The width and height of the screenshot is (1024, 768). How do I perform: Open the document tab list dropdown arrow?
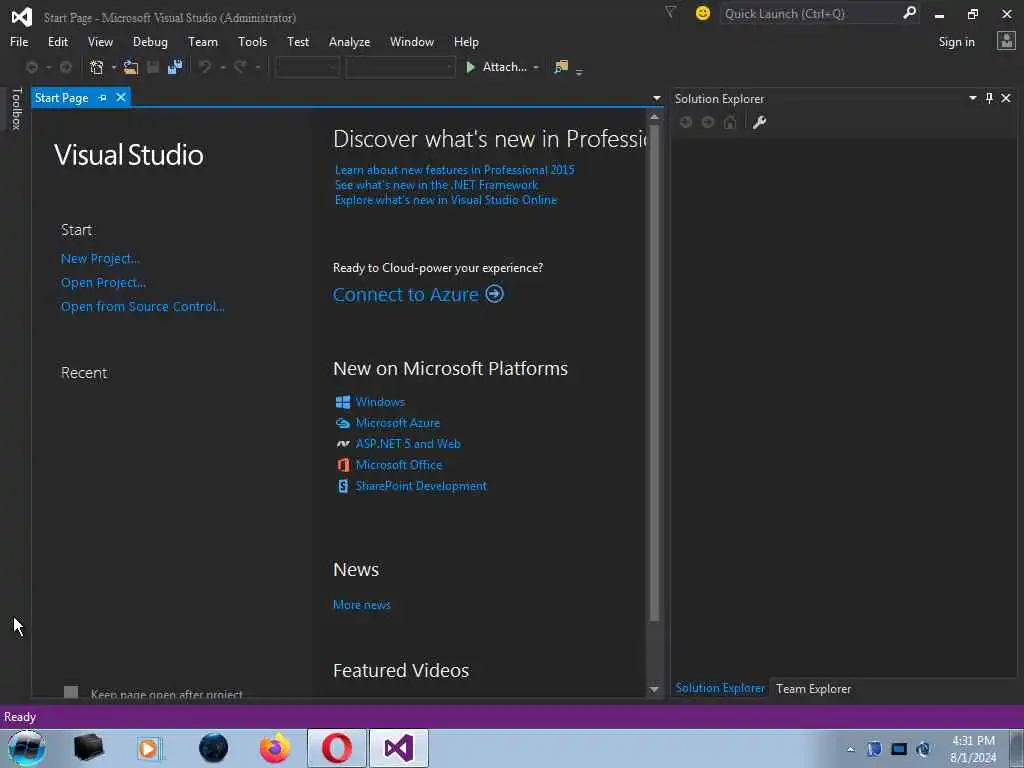(x=656, y=99)
